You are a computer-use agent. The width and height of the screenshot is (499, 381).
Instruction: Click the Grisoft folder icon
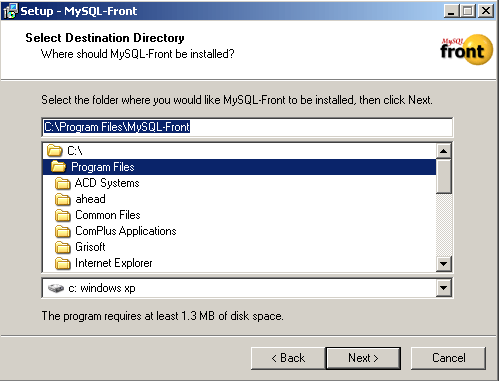point(63,247)
